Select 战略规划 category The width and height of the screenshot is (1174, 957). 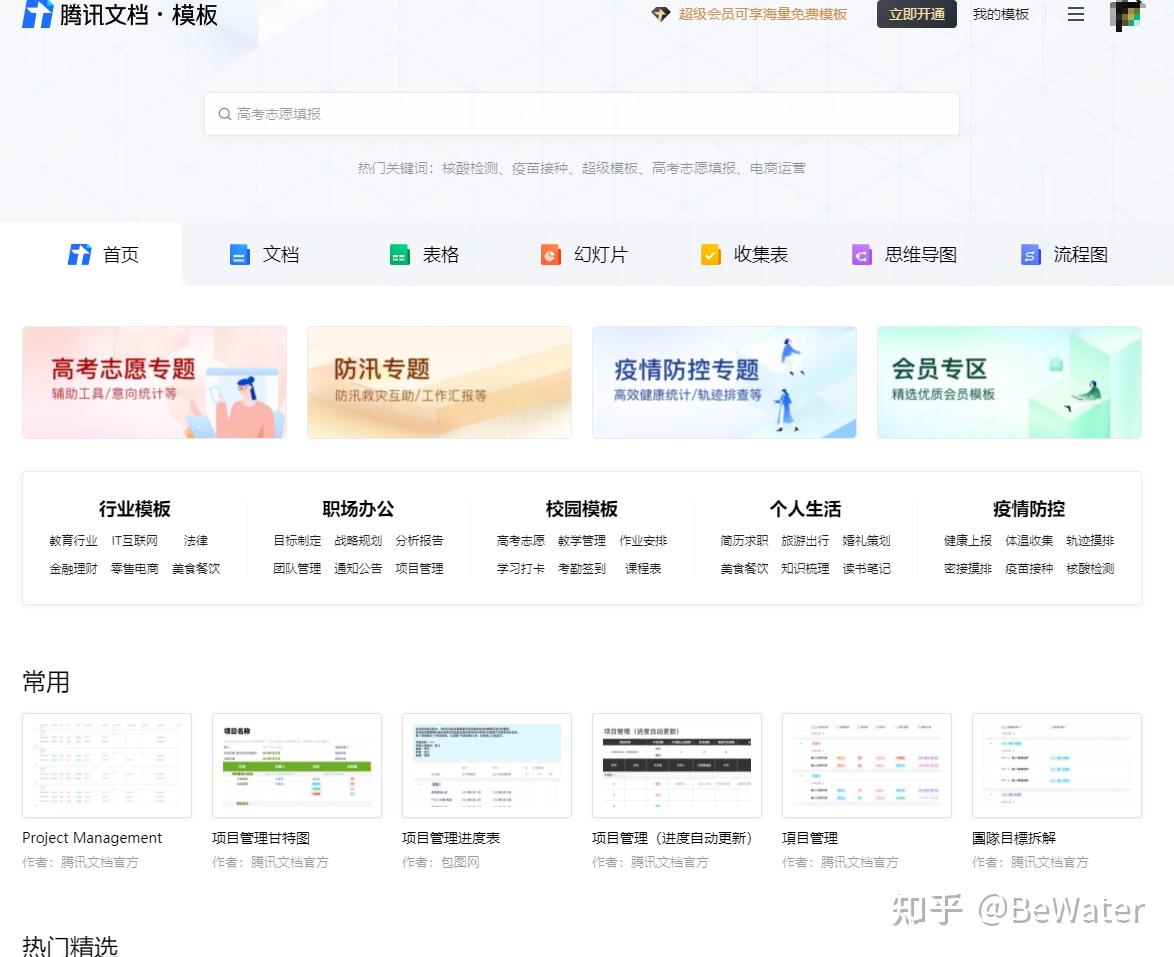pyautogui.click(x=358, y=541)
